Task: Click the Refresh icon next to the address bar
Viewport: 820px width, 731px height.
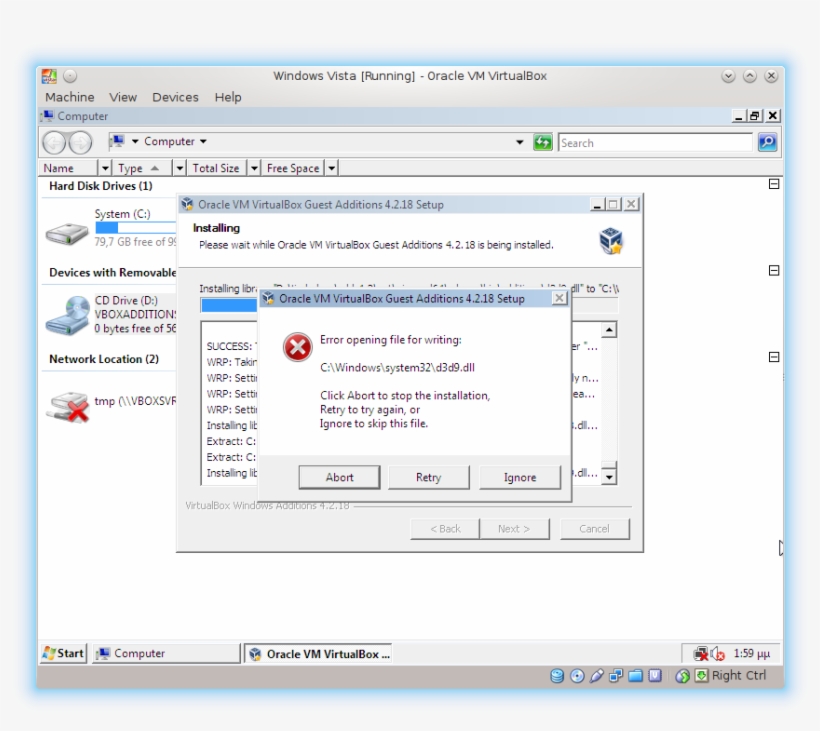Action: (x=543, y=142)
